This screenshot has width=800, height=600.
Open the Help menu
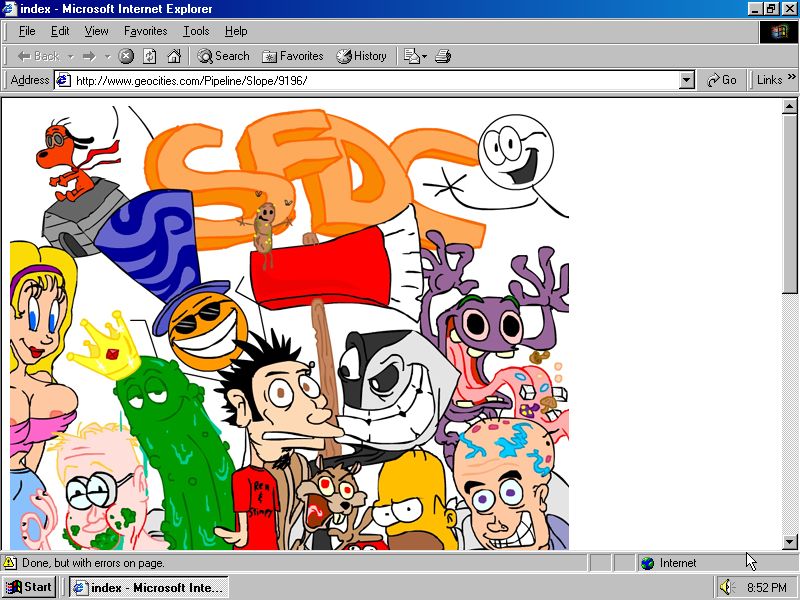(236, 31)
